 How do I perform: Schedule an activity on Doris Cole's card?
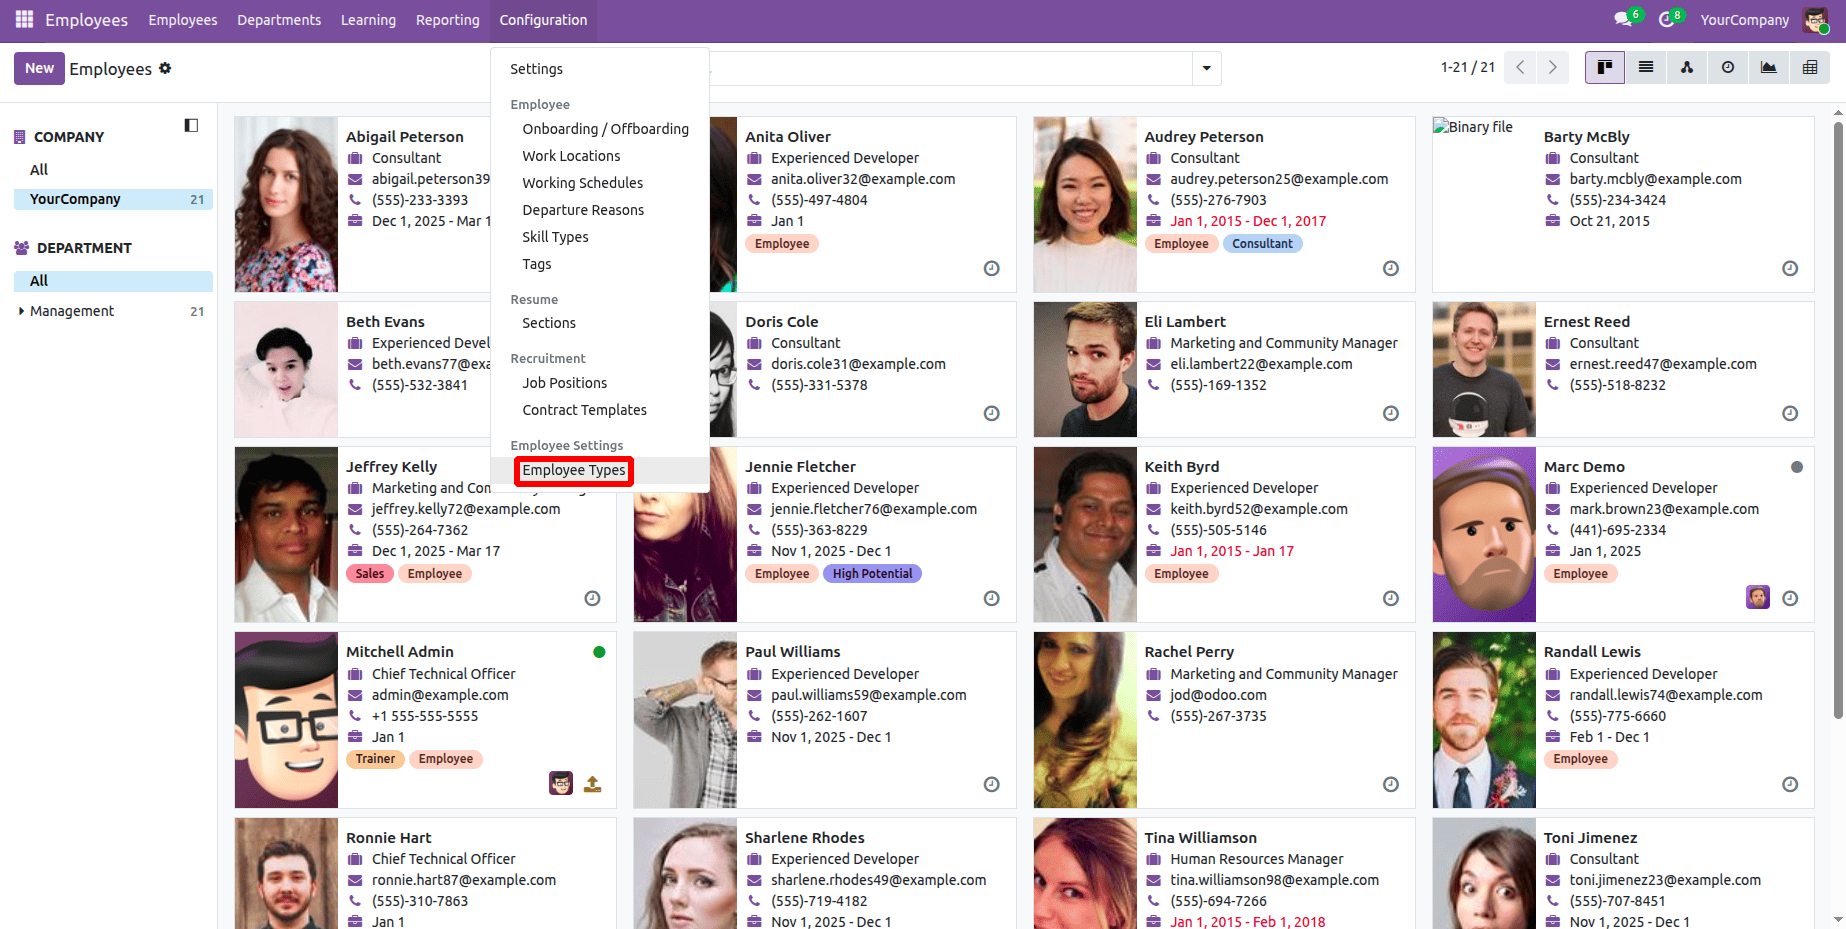point(991,412)
